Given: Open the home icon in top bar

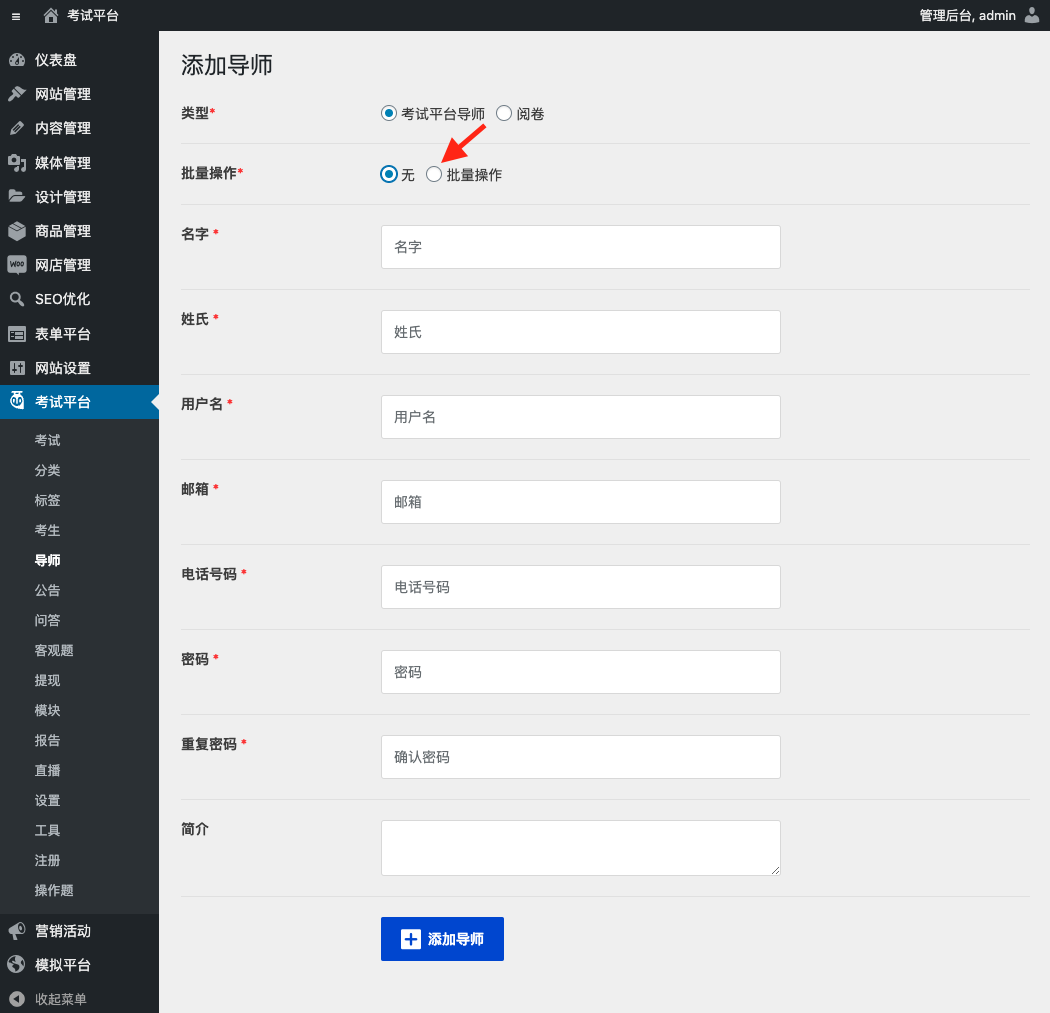Looking at the screenshot, I should click(x=51, y=15).
